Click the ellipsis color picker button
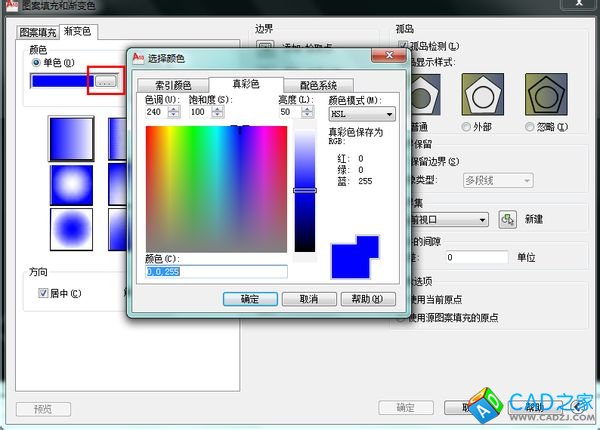Image resolution: width=600 pixels, height=430 pixels. coord(105,80)
